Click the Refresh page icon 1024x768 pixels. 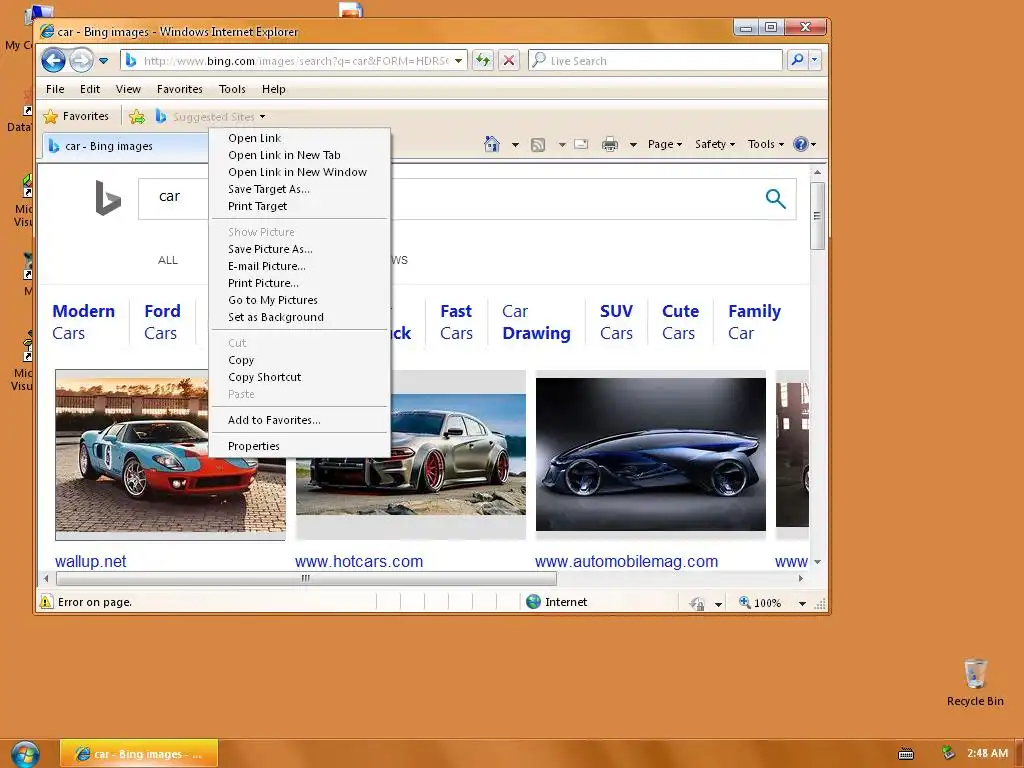(x=483, y=61)
